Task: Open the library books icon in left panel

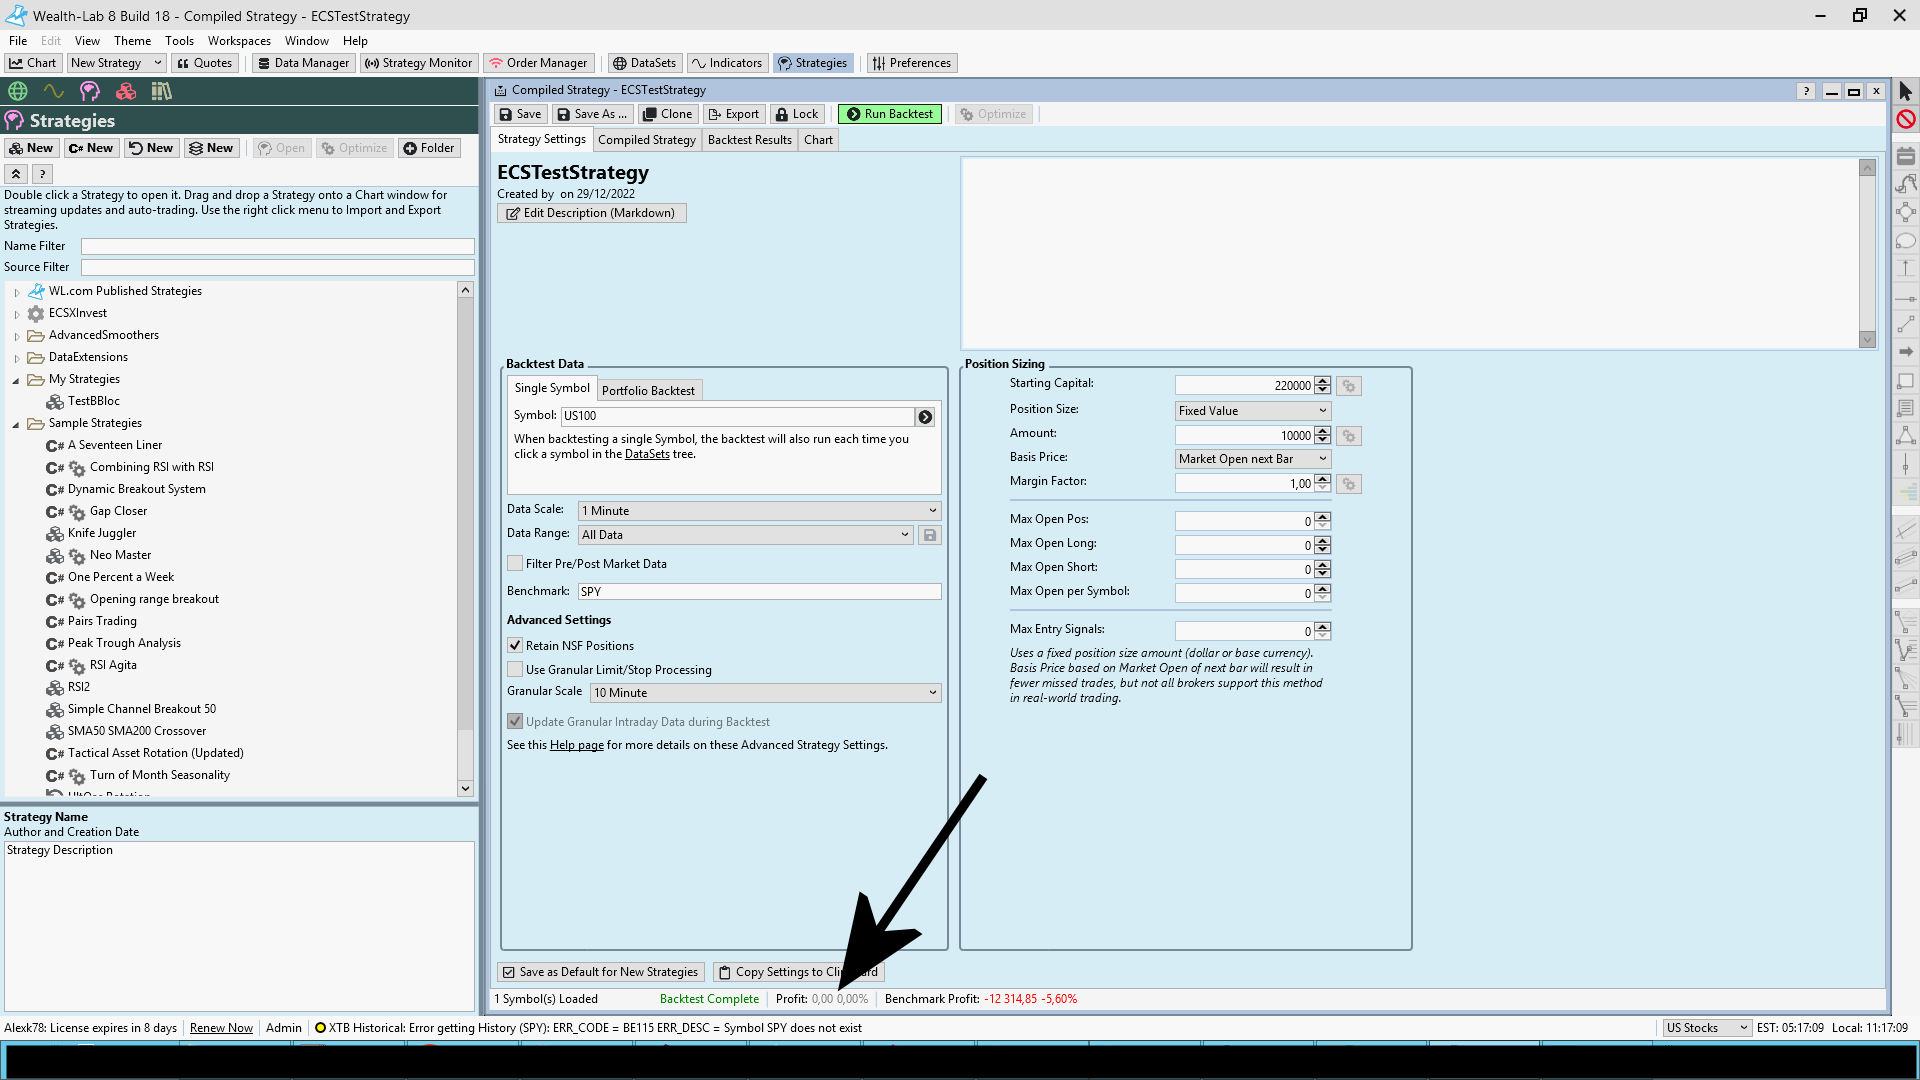Action: pos(162,91)
